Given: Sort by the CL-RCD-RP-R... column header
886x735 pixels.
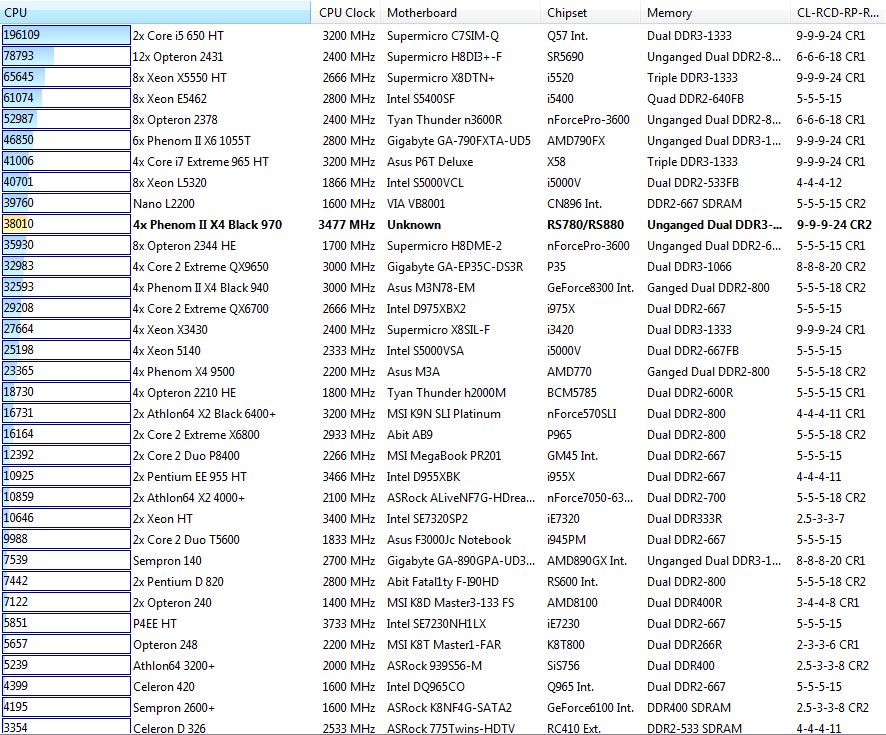Looking at the screenshot, I should (x=838, y=12).
